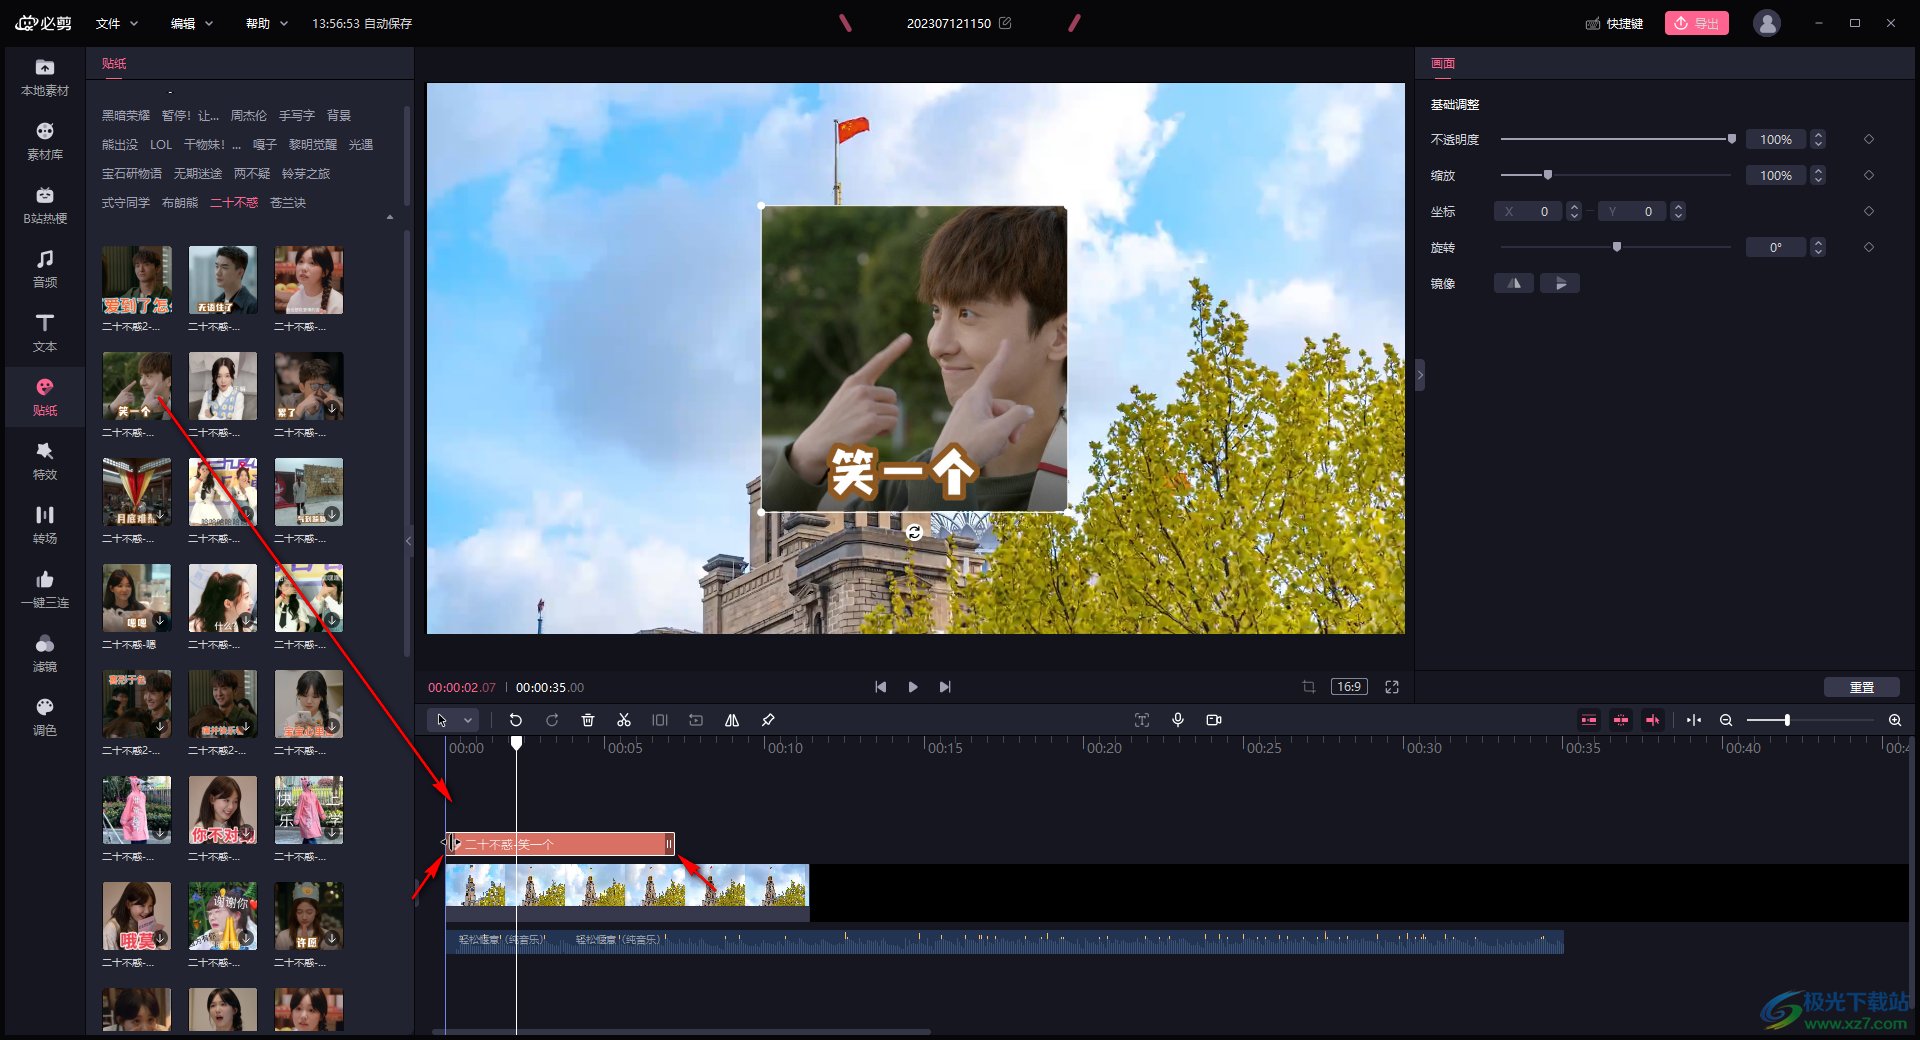Viewport: 1920px width, 1040px height.
Task: Increase opacity value with stepper
Action: click(1819, 135)
